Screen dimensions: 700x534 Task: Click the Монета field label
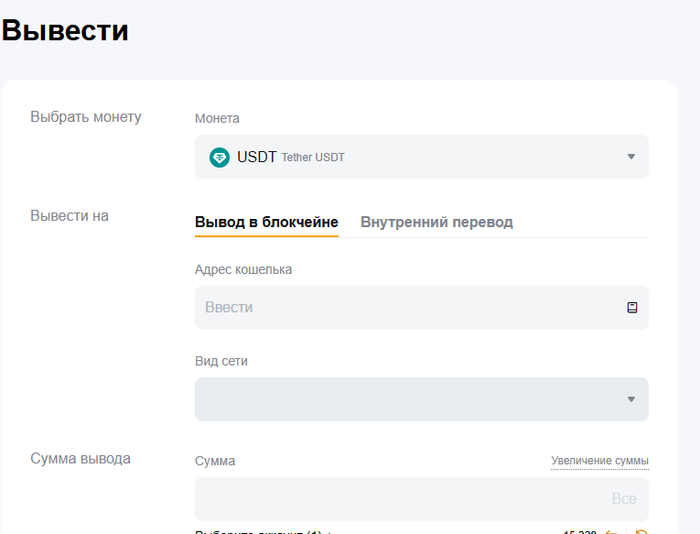point(217,118)
